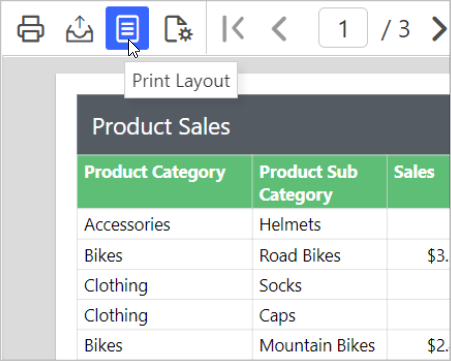Toggle the Print Layout button
This screenshot has height=361, width=451.
coord(127,28)
